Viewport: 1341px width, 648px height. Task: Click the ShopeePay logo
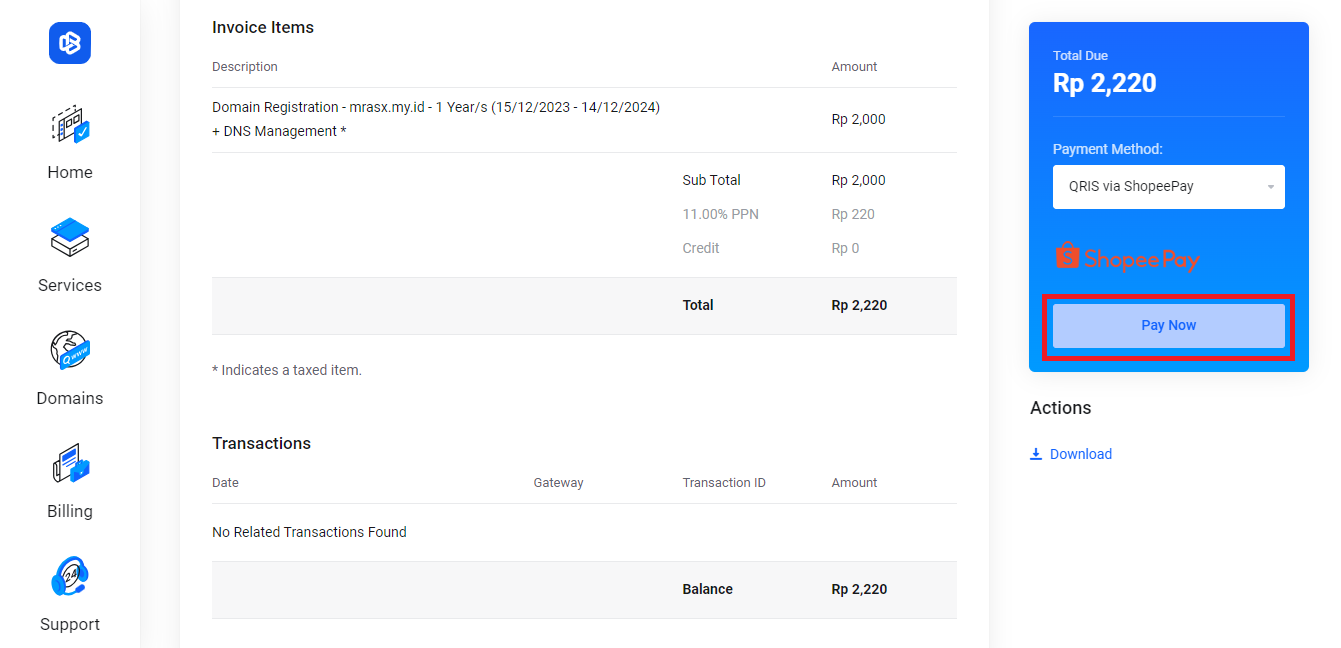tap(1127, 258)
